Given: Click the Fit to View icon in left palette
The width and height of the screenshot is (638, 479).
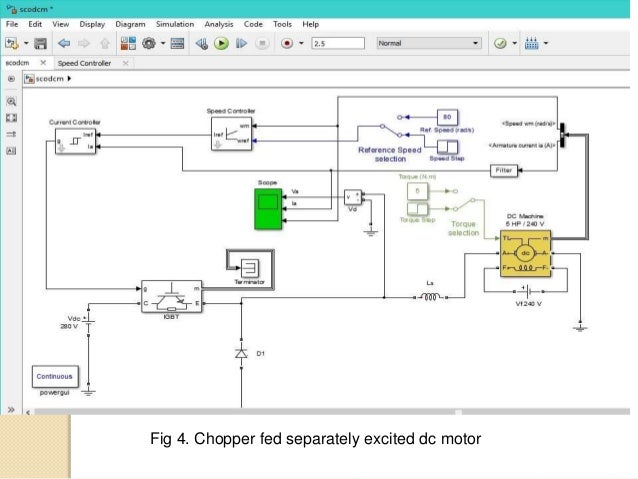Looking at the screenshot, I should click(x=12, y=117).
